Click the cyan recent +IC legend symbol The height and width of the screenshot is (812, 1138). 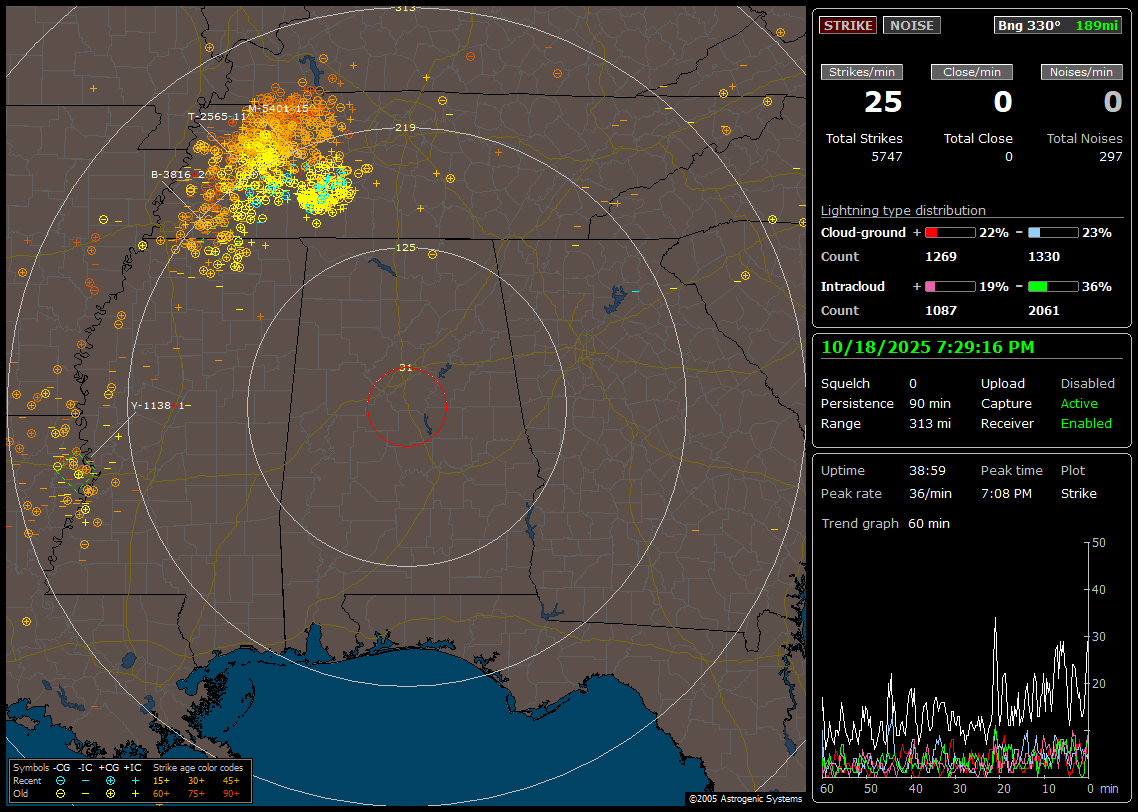tap(134, 780)
